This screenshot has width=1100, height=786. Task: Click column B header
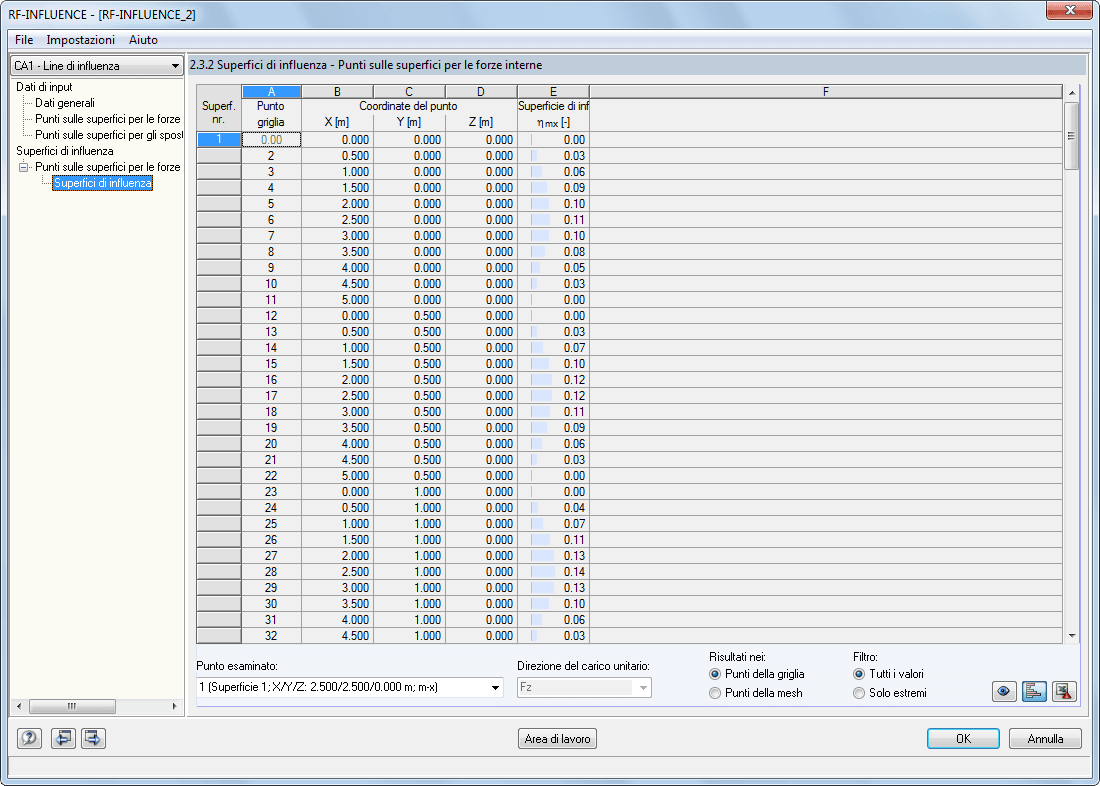tap(337, 92)
